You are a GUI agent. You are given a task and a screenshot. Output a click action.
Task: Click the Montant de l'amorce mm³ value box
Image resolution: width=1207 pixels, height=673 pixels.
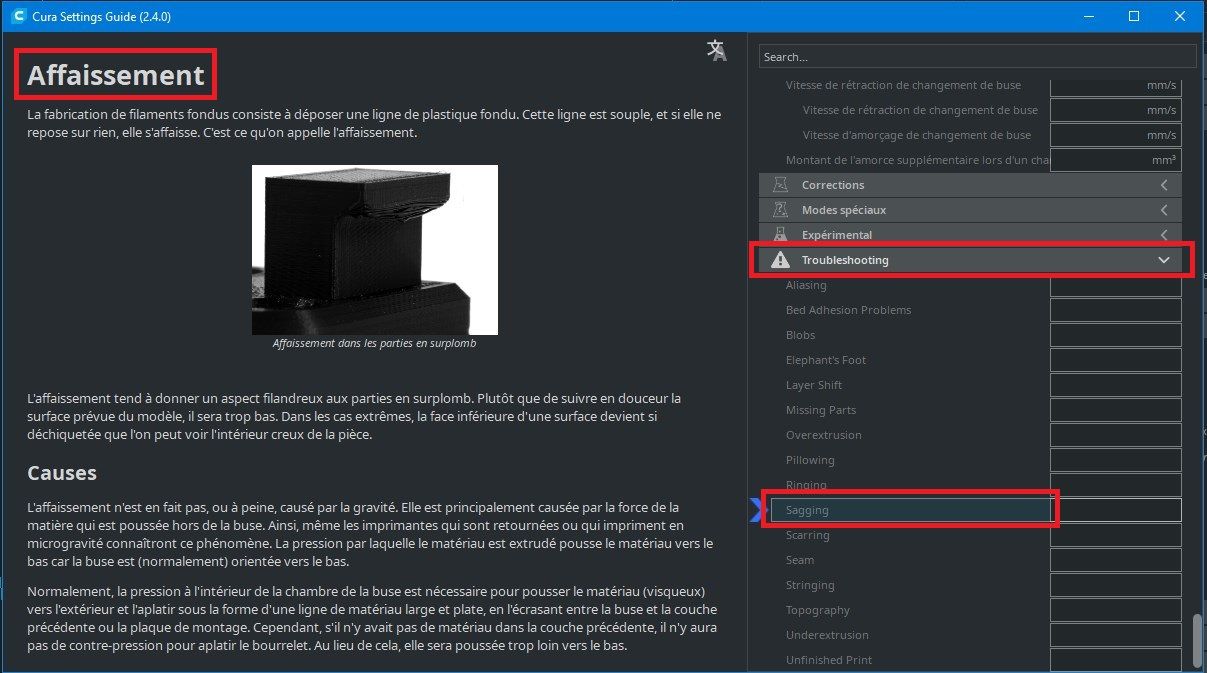coord(1115,160)
